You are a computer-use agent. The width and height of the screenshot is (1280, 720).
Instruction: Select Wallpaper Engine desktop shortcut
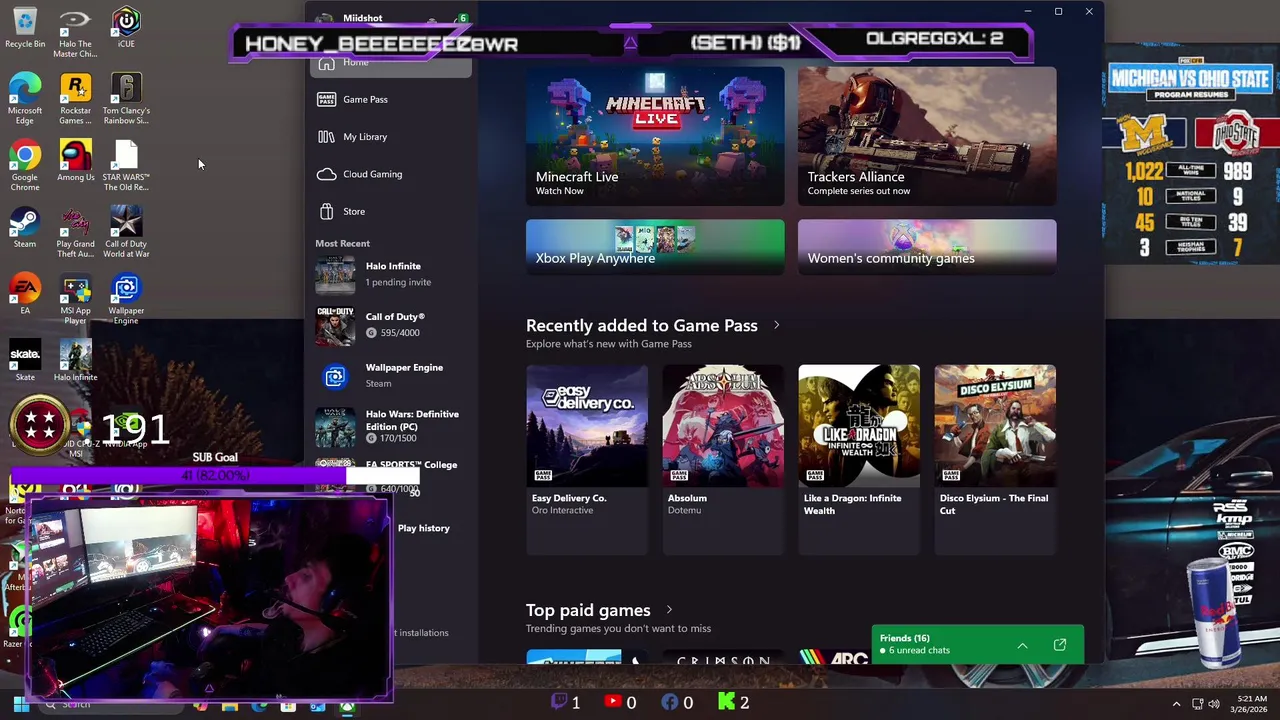(x=126, y=300)
